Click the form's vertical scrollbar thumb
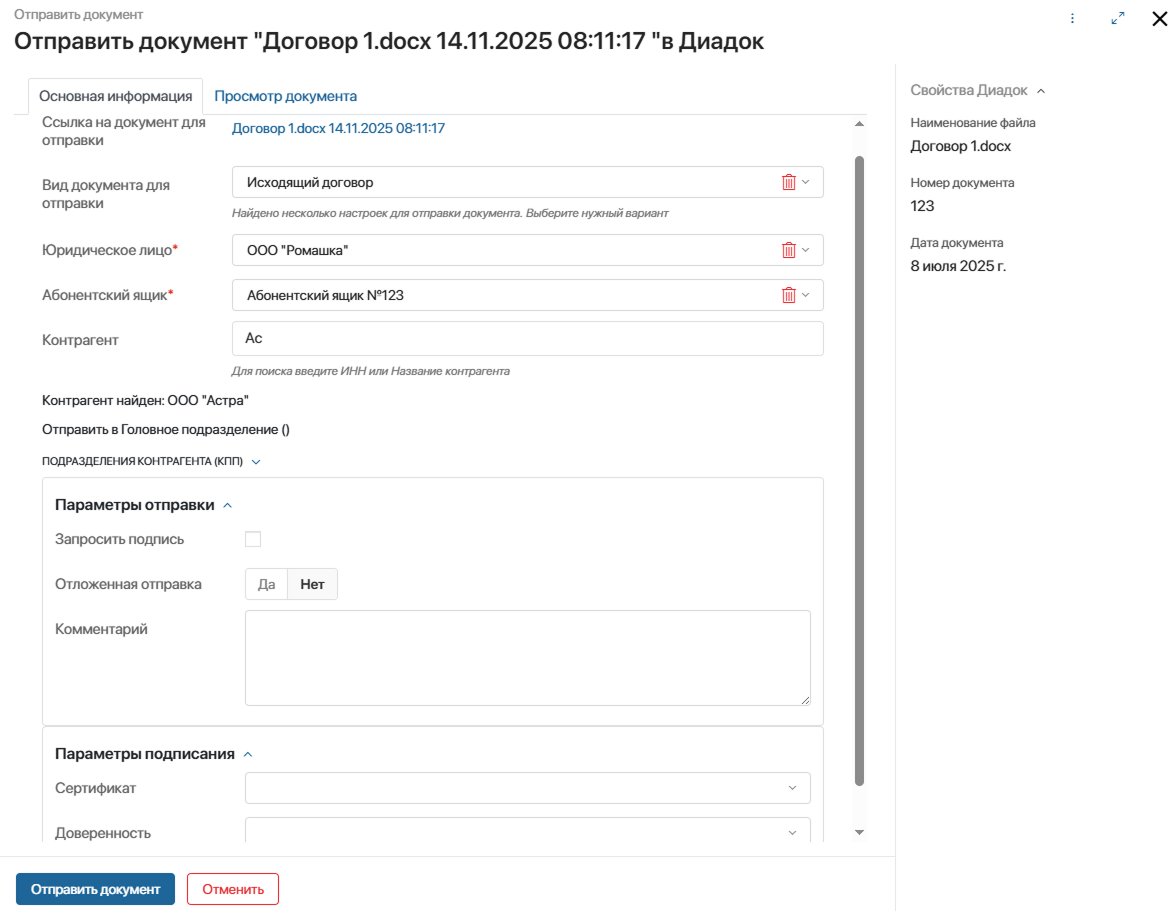The image size is (1173, 911). click(x=860, y=471)
